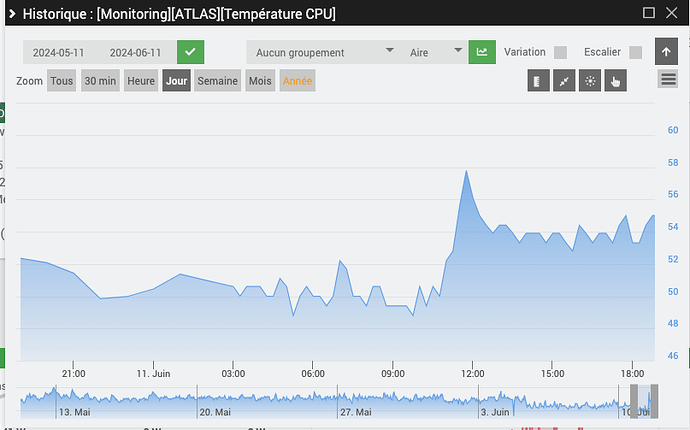Click the compress arrows icon button
Viewport: 690px width, 430px height.
tap(564, 81)
